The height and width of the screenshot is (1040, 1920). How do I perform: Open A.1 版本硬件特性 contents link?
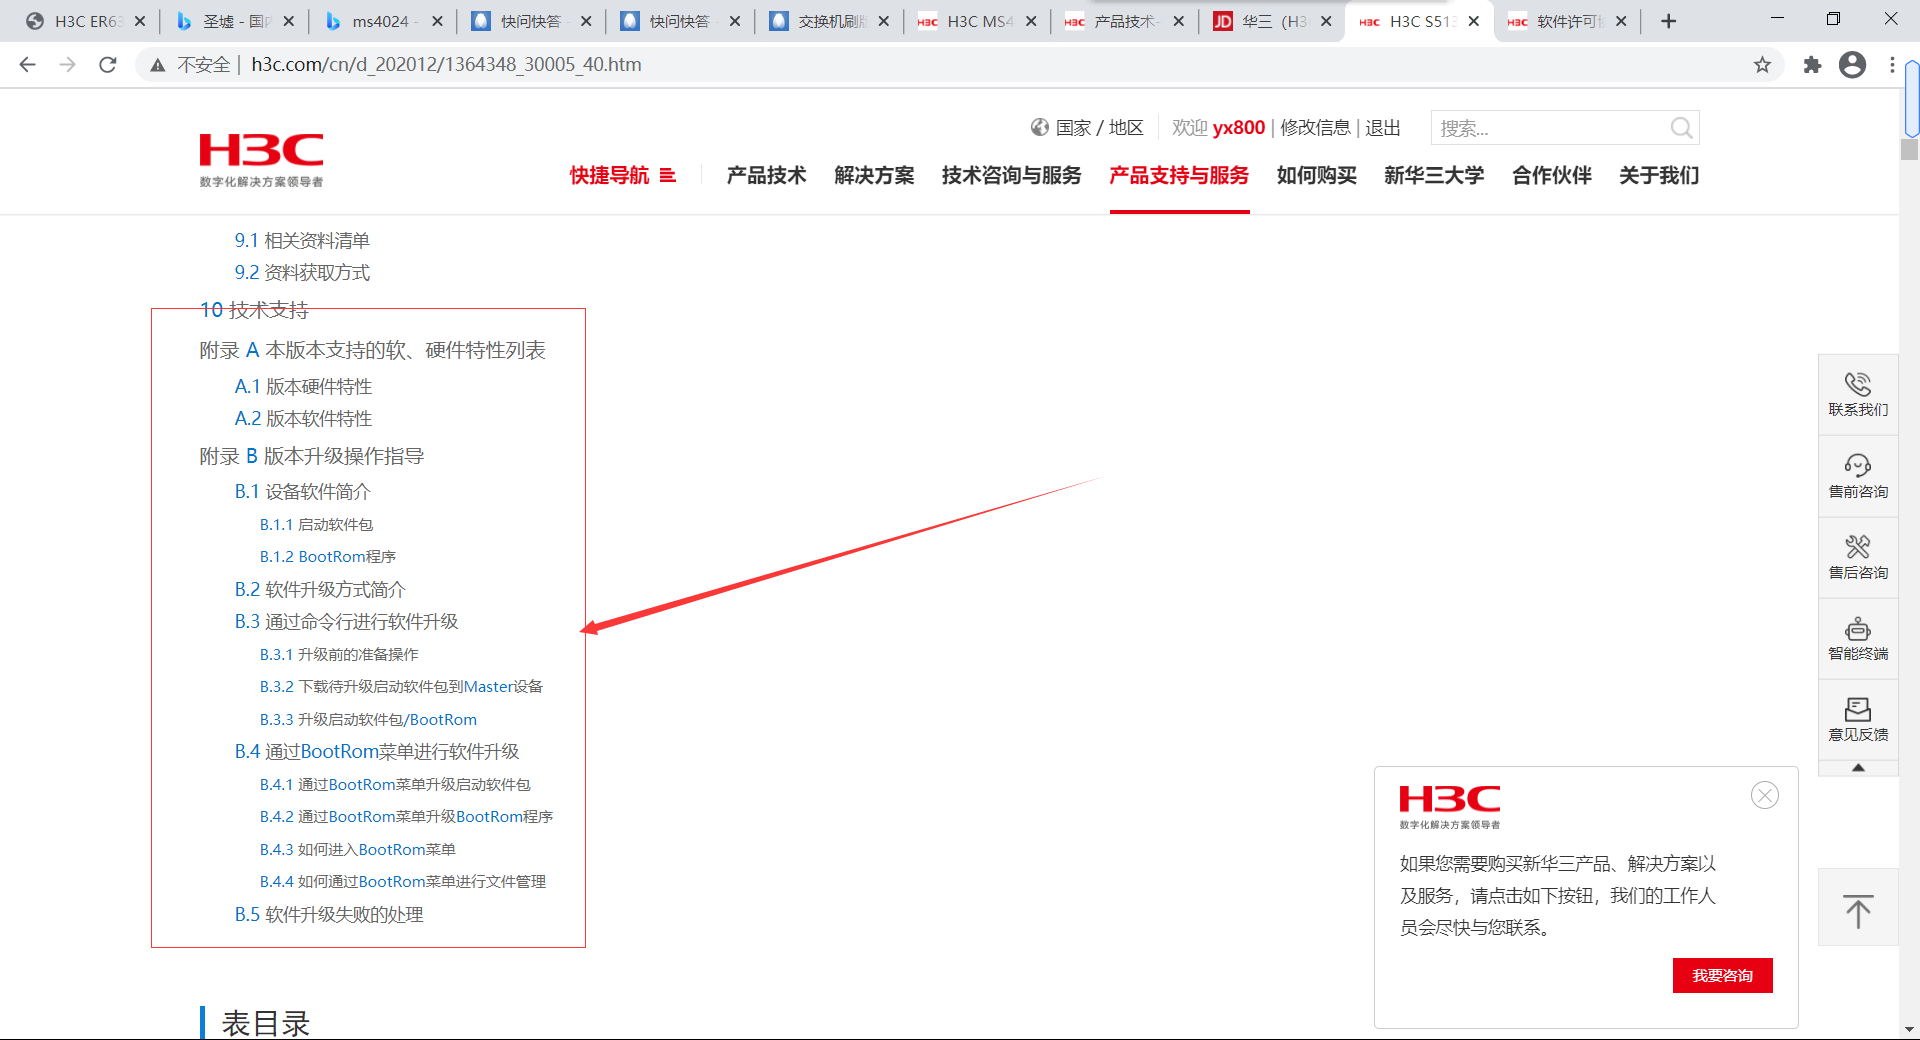[303, 386]
